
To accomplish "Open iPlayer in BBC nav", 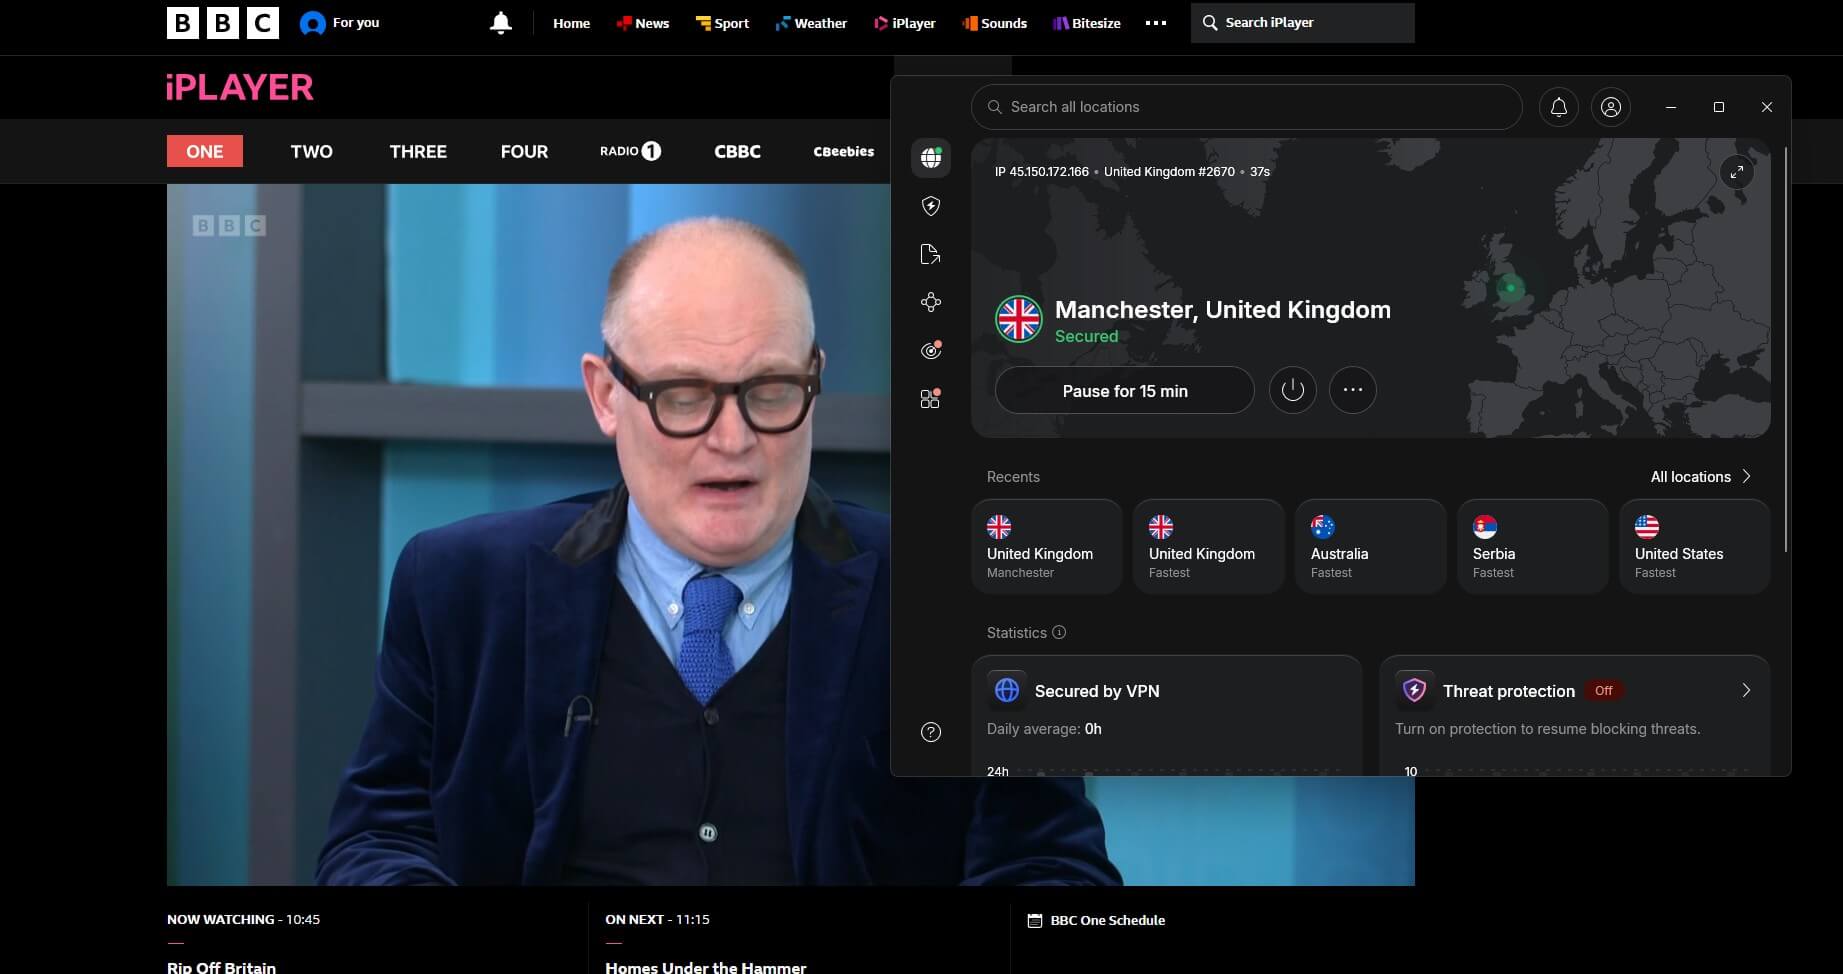I will pos(905,23).
